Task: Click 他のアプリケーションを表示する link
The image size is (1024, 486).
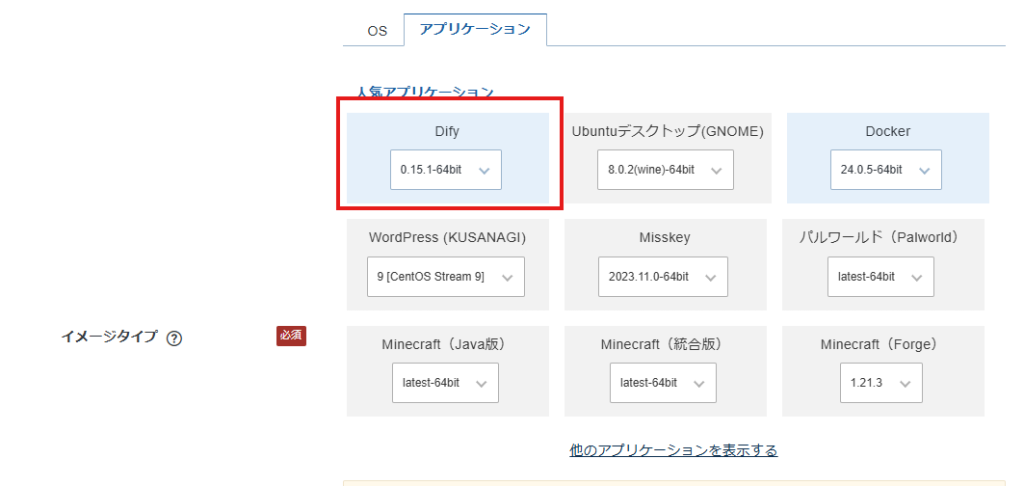Action: [673, 450]
